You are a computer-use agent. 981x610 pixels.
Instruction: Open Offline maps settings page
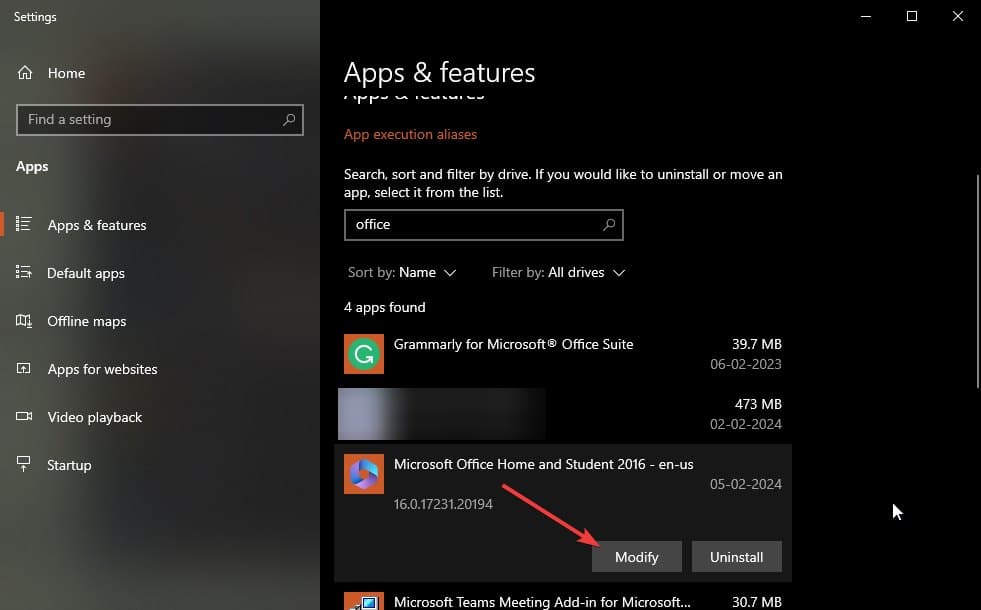(x=86, y=321)
